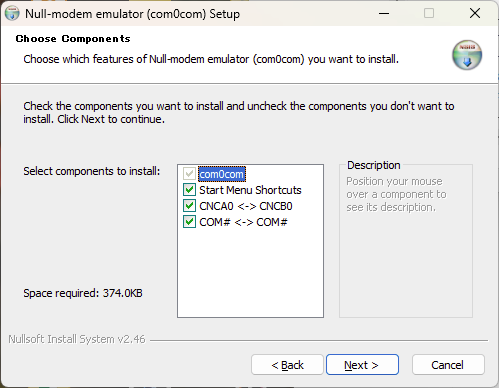Disable the COM# <-> COM# port pair checkbox
This screenshot has height=388, width=499.
tap(189, 222)
